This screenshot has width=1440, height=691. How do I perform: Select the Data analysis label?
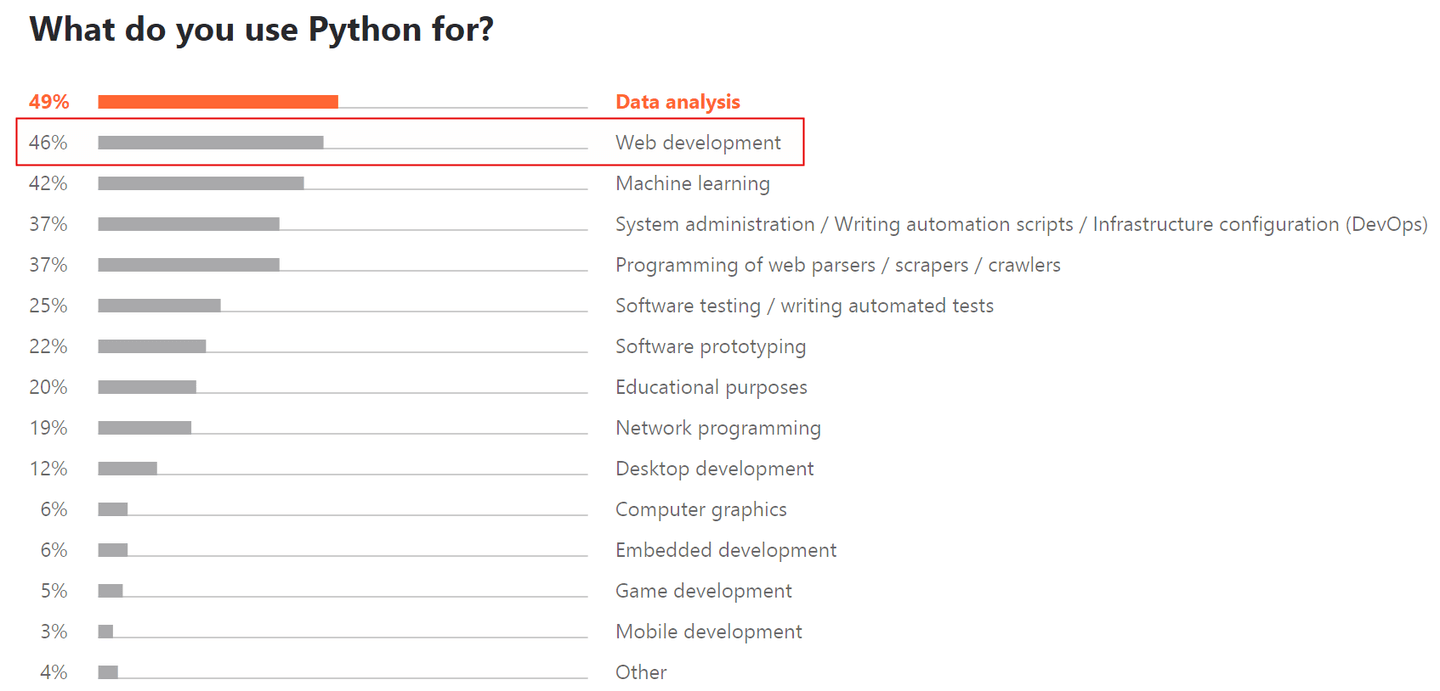tap(678, 102)
